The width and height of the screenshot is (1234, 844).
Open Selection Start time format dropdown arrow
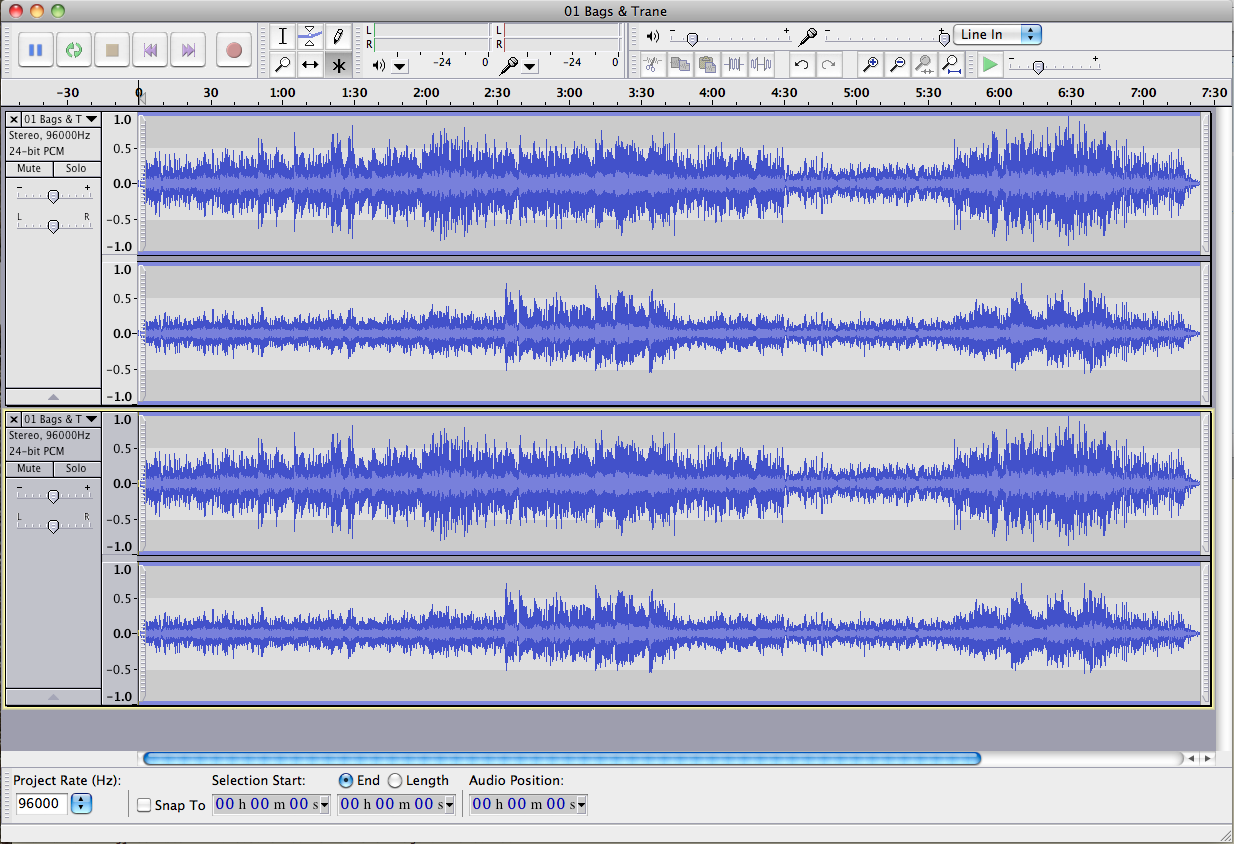tap(324, 805)
